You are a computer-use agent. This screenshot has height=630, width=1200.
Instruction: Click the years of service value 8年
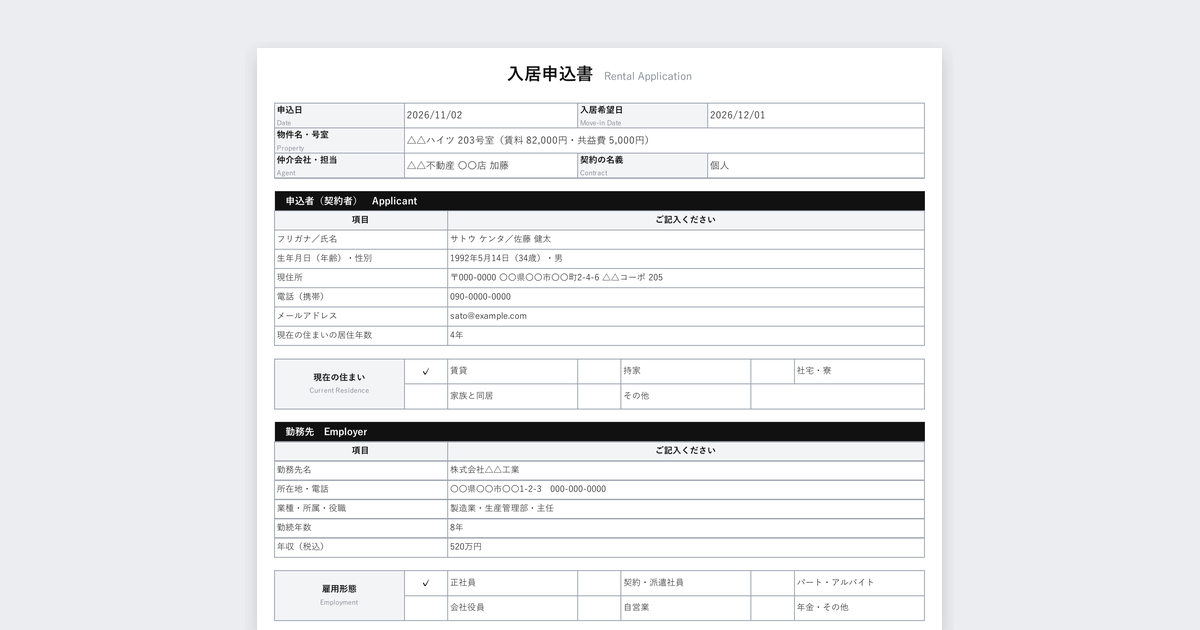point(686,527)
